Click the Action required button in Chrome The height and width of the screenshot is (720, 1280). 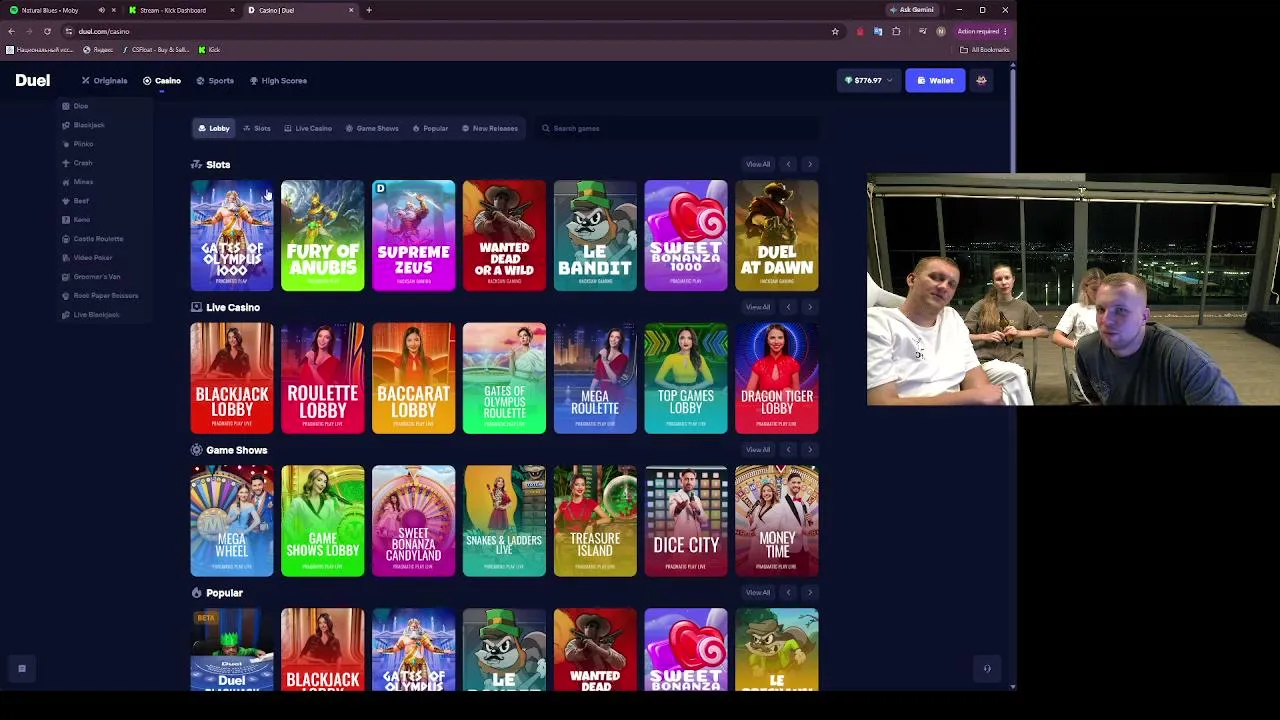click(x=981, y=31)
